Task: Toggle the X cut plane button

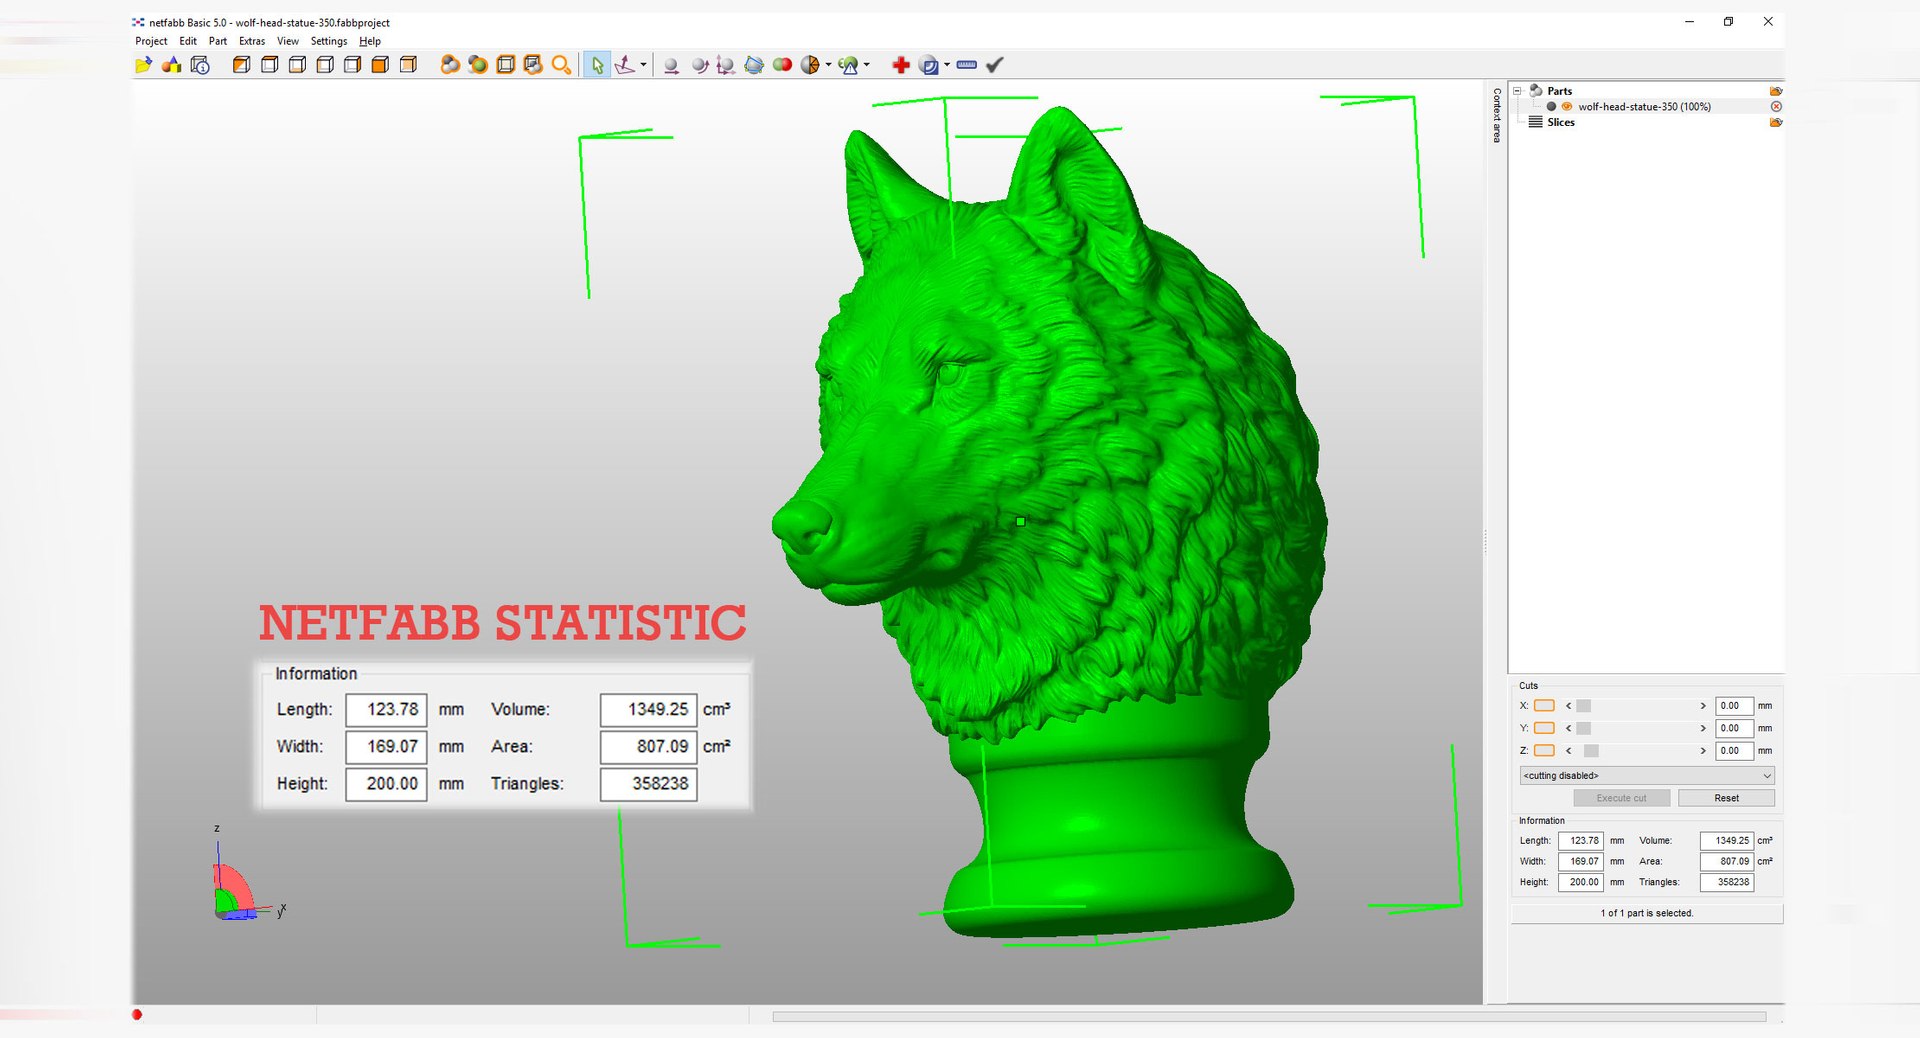Action: point(1544,706)
